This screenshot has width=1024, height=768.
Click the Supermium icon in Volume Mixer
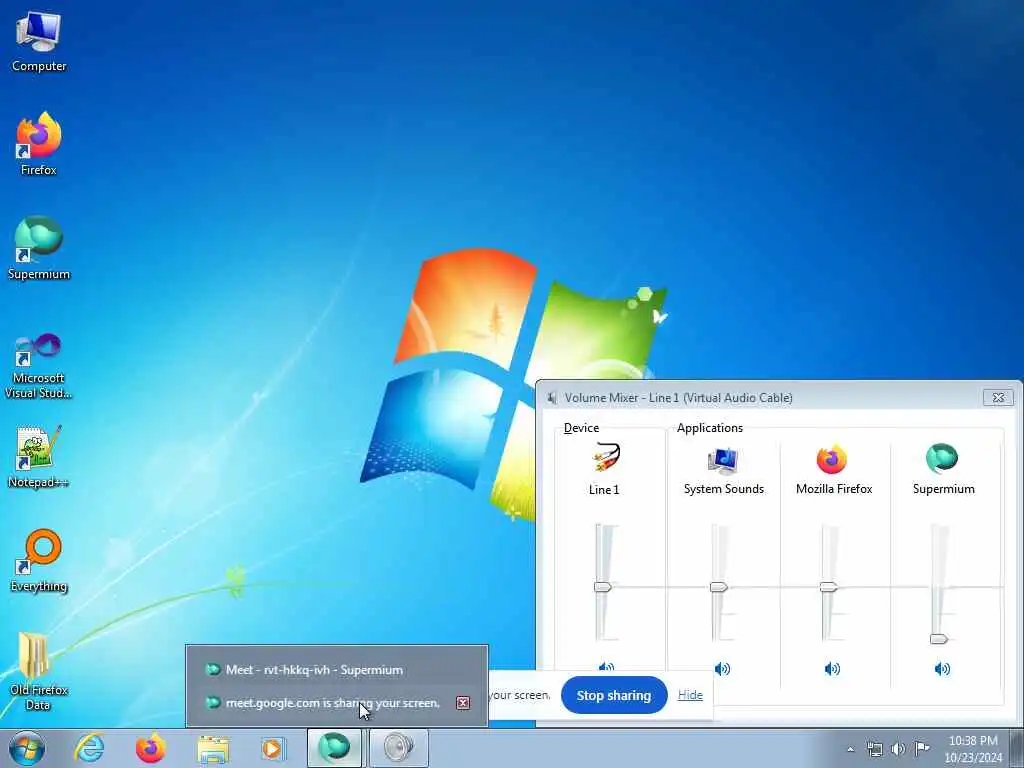pos(942,458)
